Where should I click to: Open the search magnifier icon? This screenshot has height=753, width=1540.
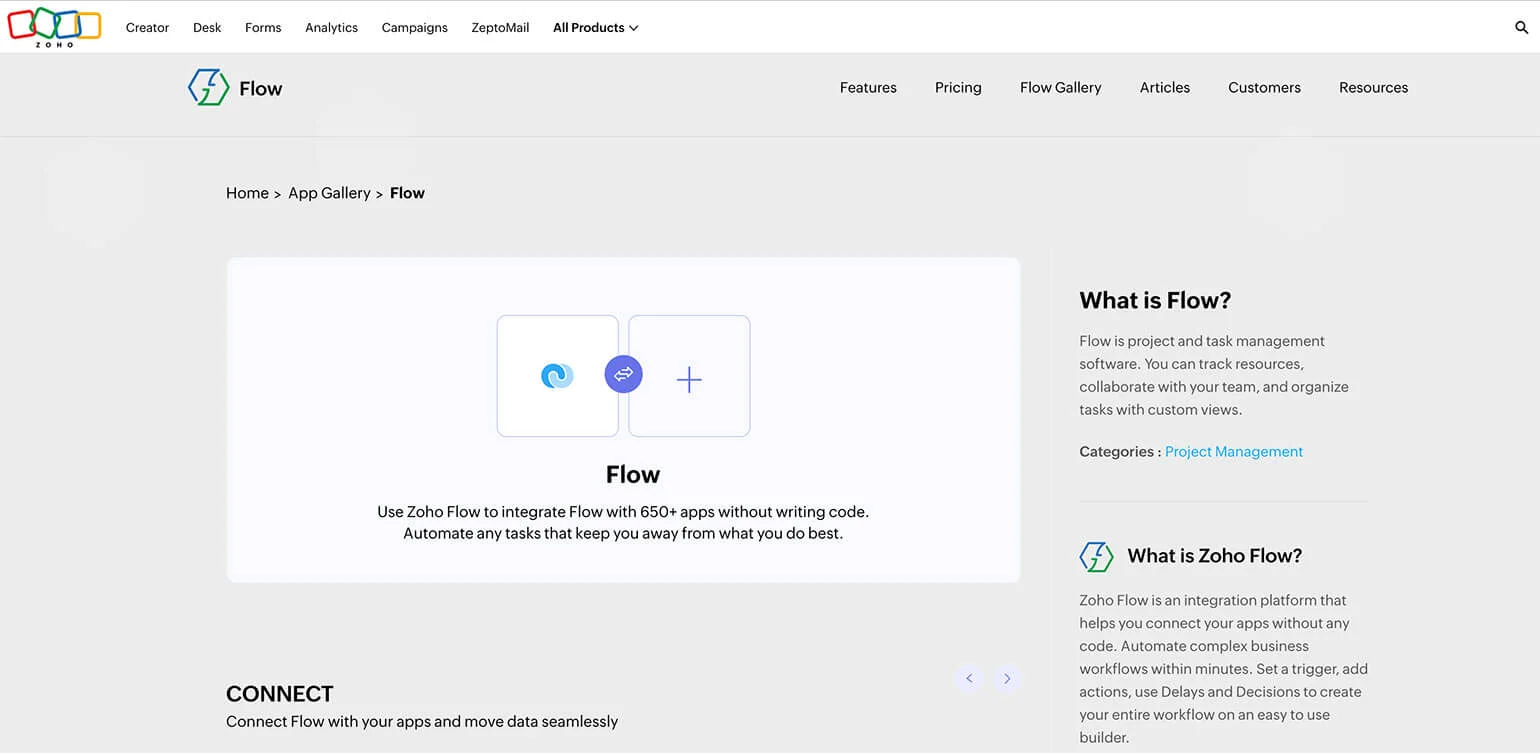pyautogui.click(x=1521, y=28)
